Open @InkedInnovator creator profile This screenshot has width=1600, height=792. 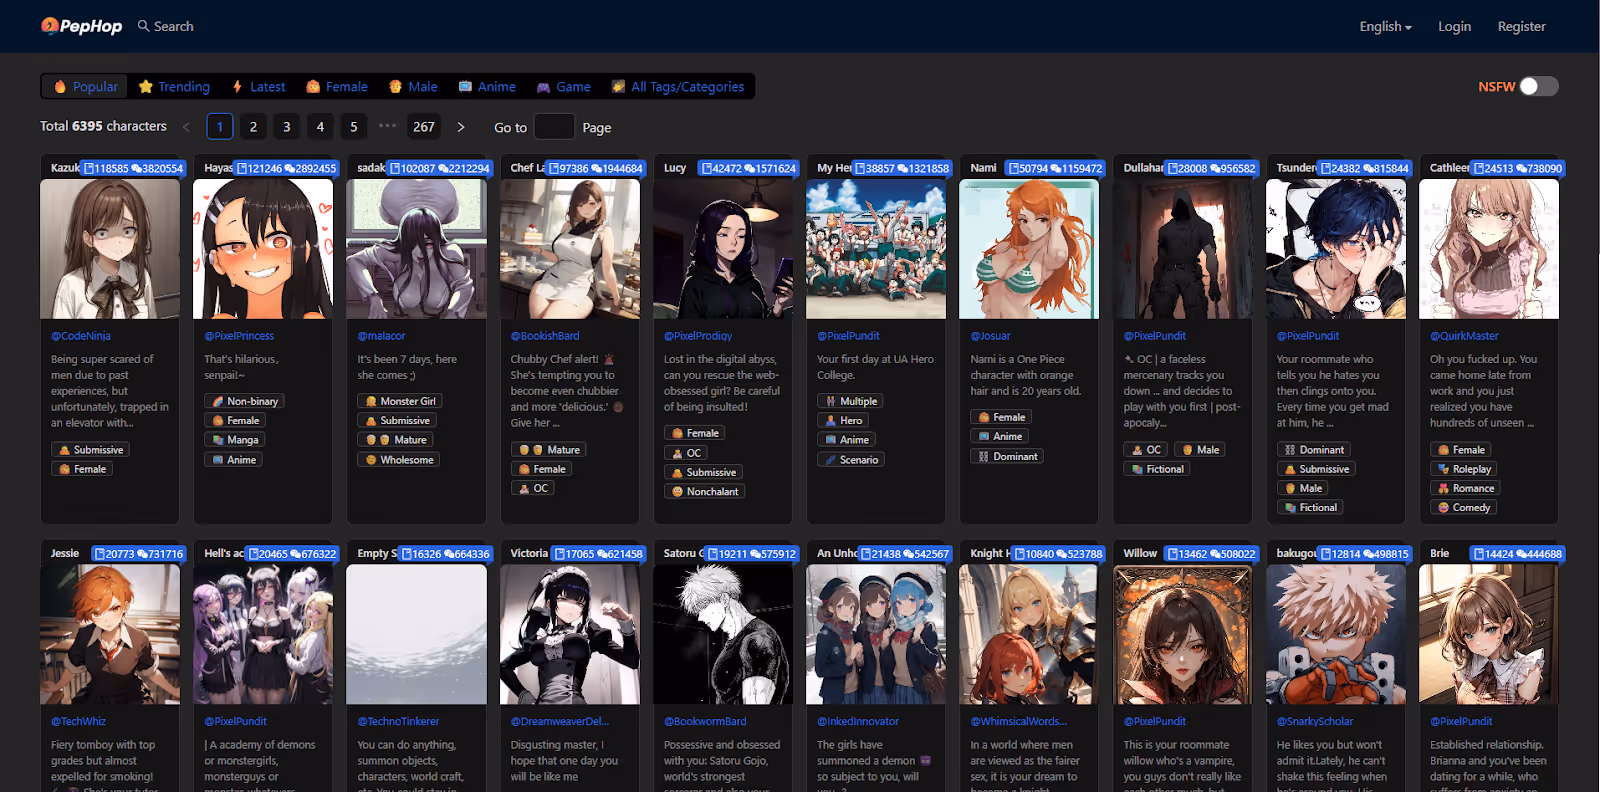(x=858, y=722)
